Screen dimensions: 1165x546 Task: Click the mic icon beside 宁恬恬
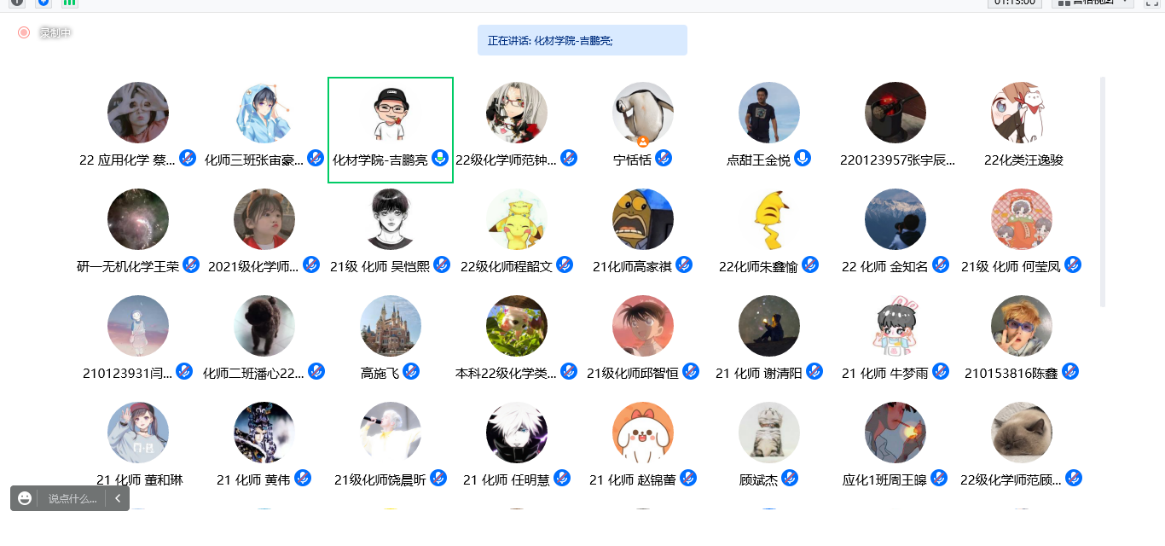pos(663,158)
